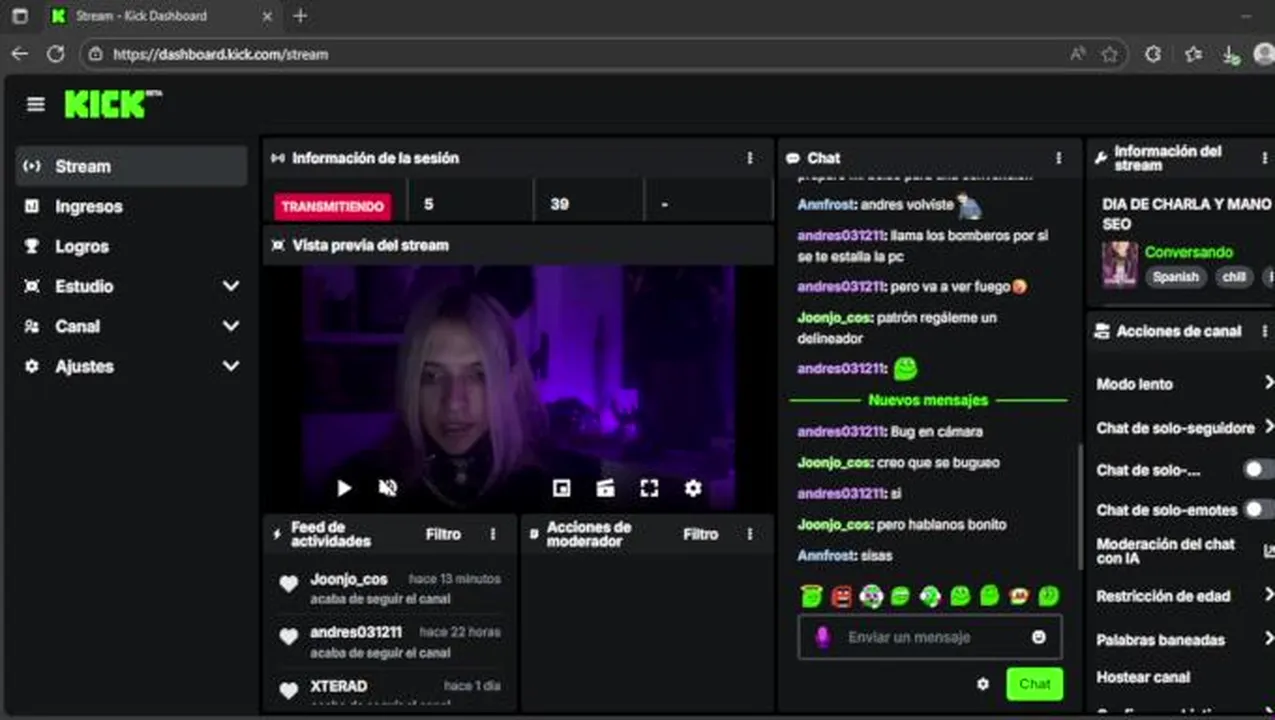
Task: Open emoji picker in message box
Action: (1039, 637)
